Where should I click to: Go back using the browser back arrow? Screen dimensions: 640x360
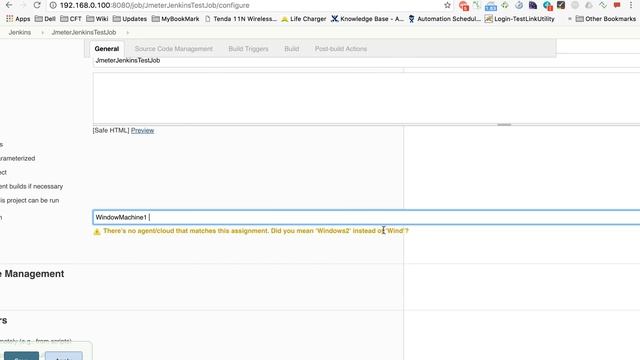coord(9,5)
